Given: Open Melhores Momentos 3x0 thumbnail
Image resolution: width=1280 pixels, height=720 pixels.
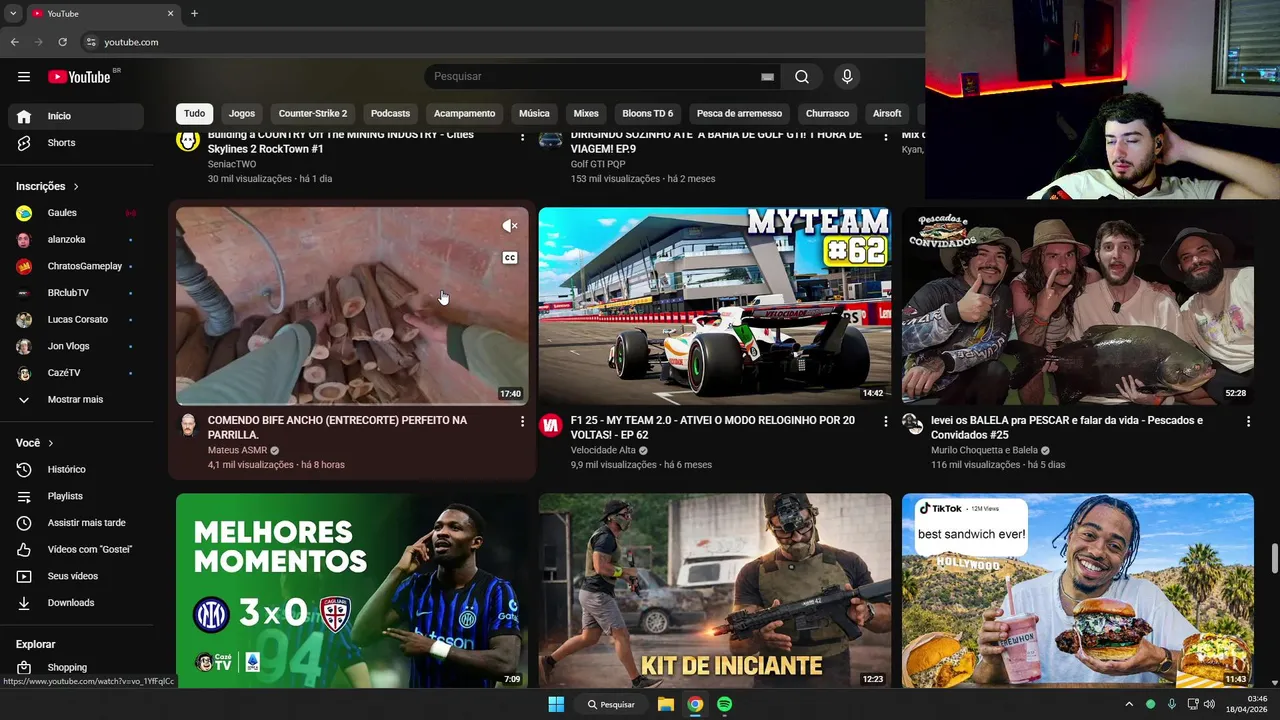Looking at the screenshot, I should (352, 590).
